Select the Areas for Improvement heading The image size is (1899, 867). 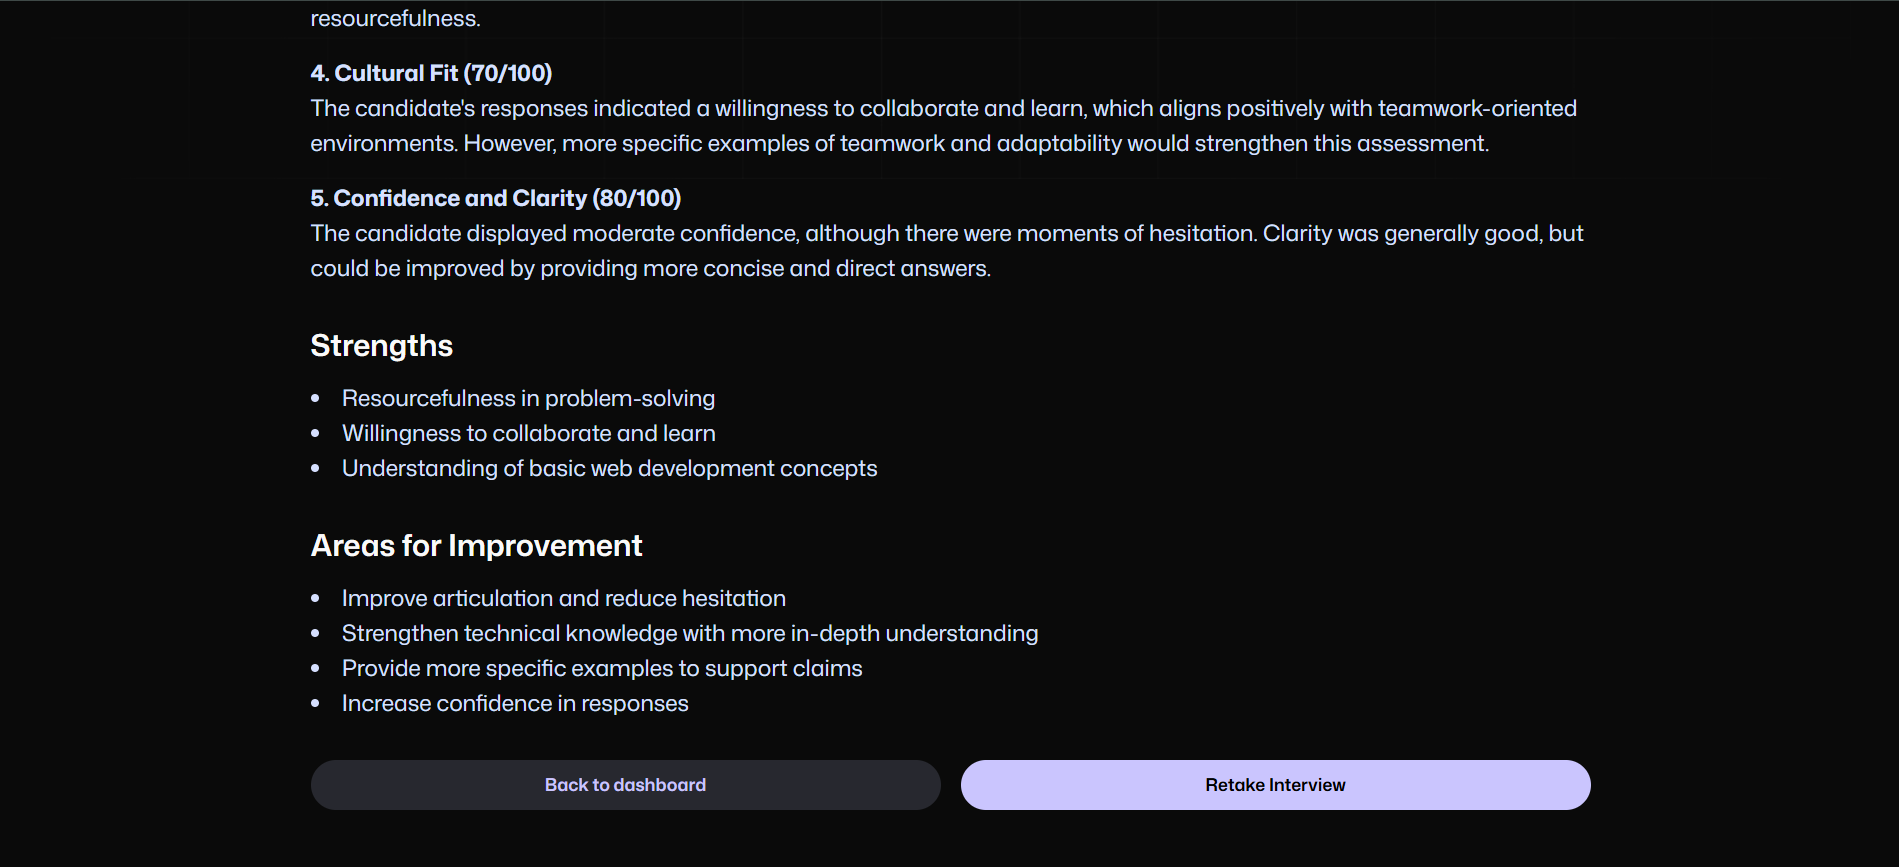pyautogui.click(x=476, y=546)
